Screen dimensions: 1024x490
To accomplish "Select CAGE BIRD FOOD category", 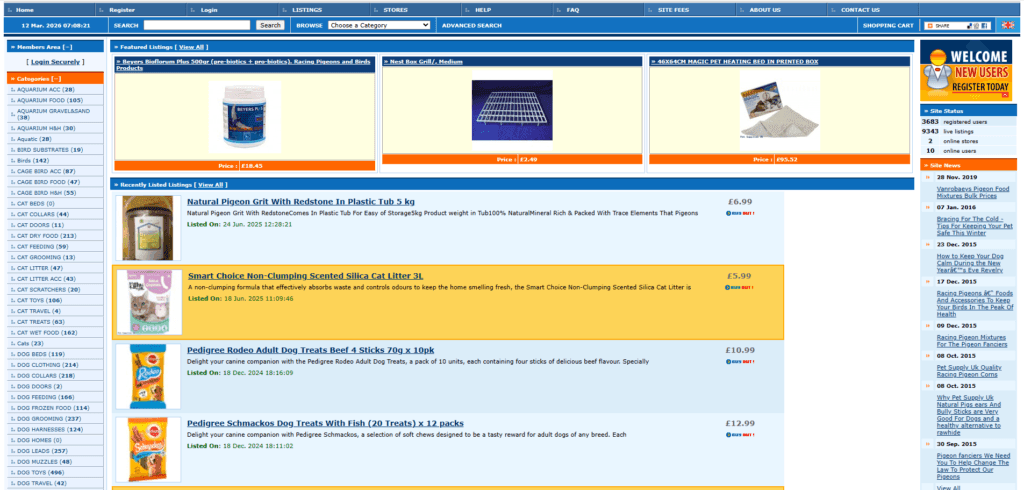I will tap(48, 182).
